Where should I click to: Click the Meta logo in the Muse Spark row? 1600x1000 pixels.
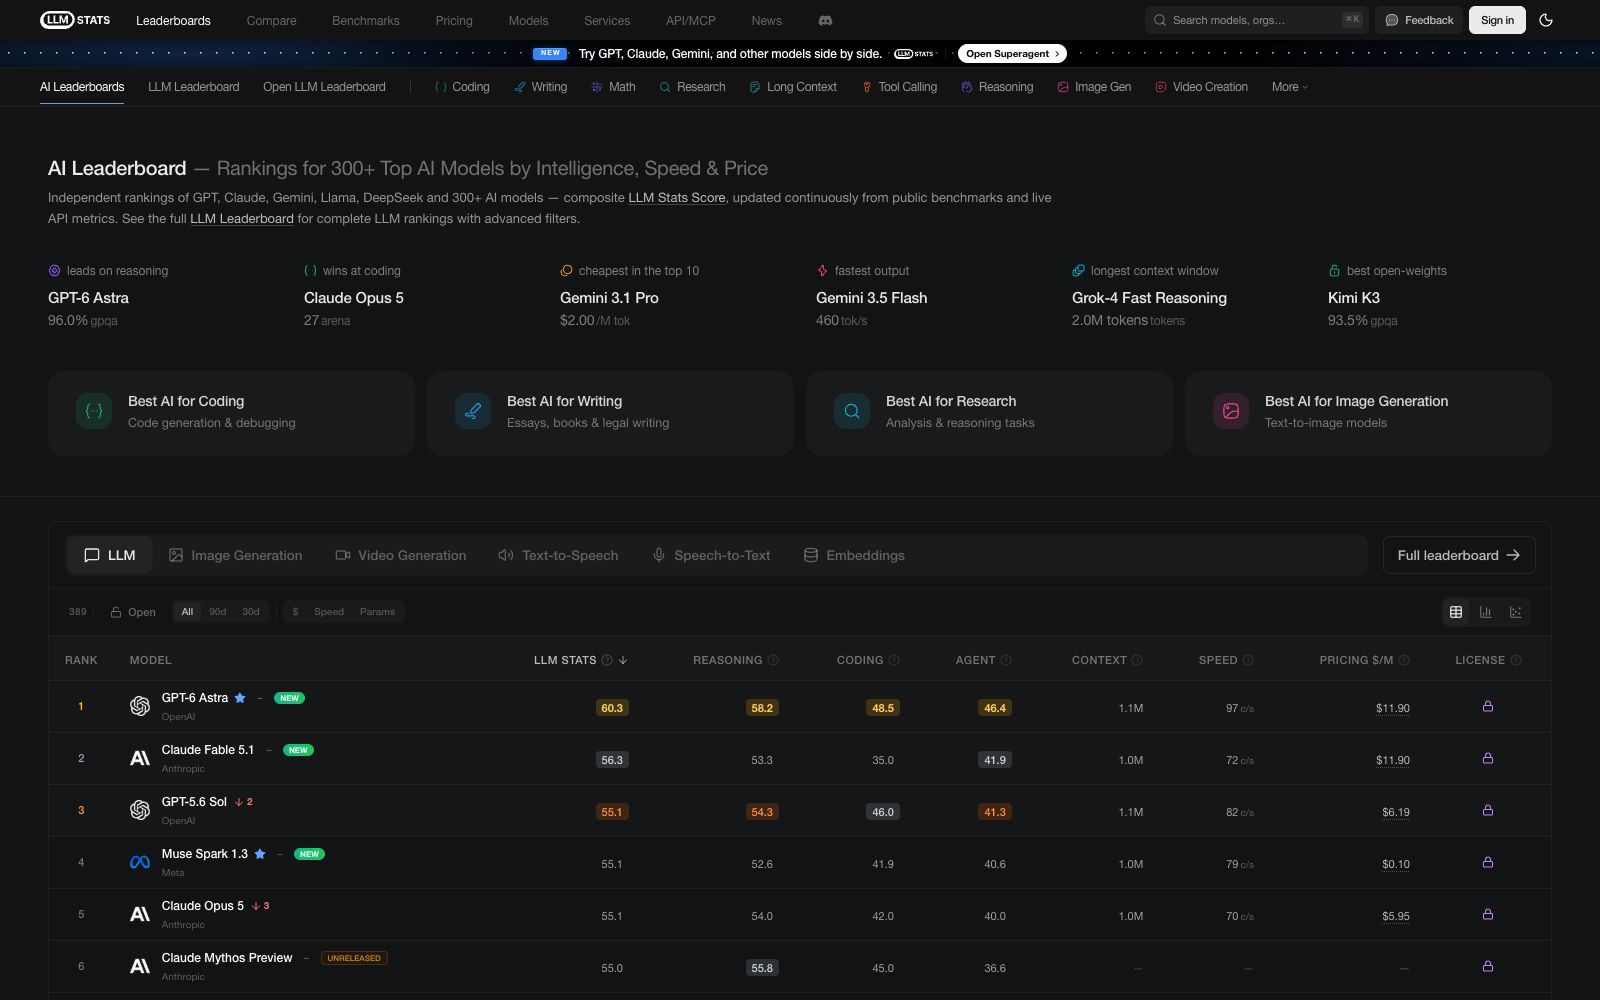pyautogui.click(x=140, y=862)
